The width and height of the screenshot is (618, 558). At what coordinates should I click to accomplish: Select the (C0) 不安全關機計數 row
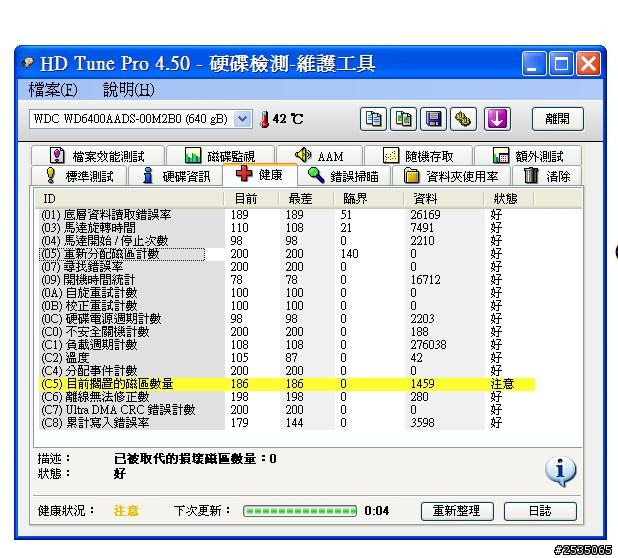287,332
